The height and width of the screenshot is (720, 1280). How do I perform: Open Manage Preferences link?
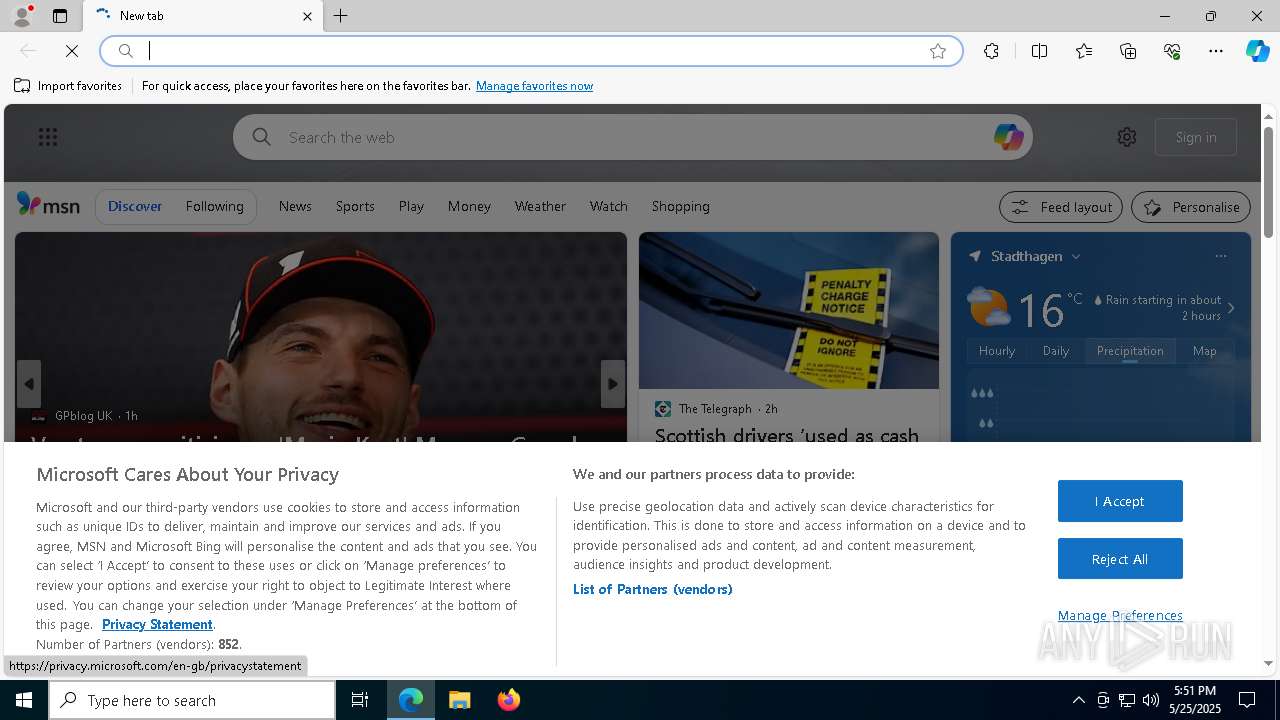[1120, 615]
